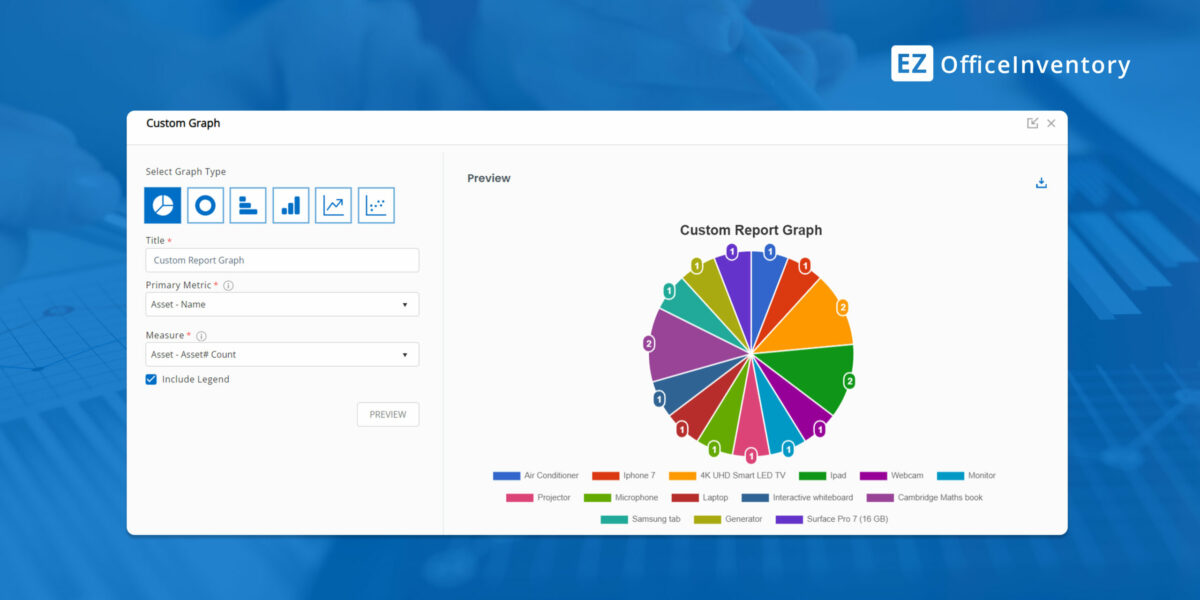Open the Custom Graph dialog in a new window

[1032, 123]
